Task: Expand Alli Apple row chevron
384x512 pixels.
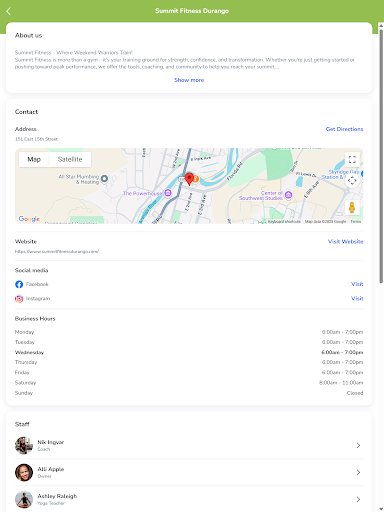Action: pos(358,473)
